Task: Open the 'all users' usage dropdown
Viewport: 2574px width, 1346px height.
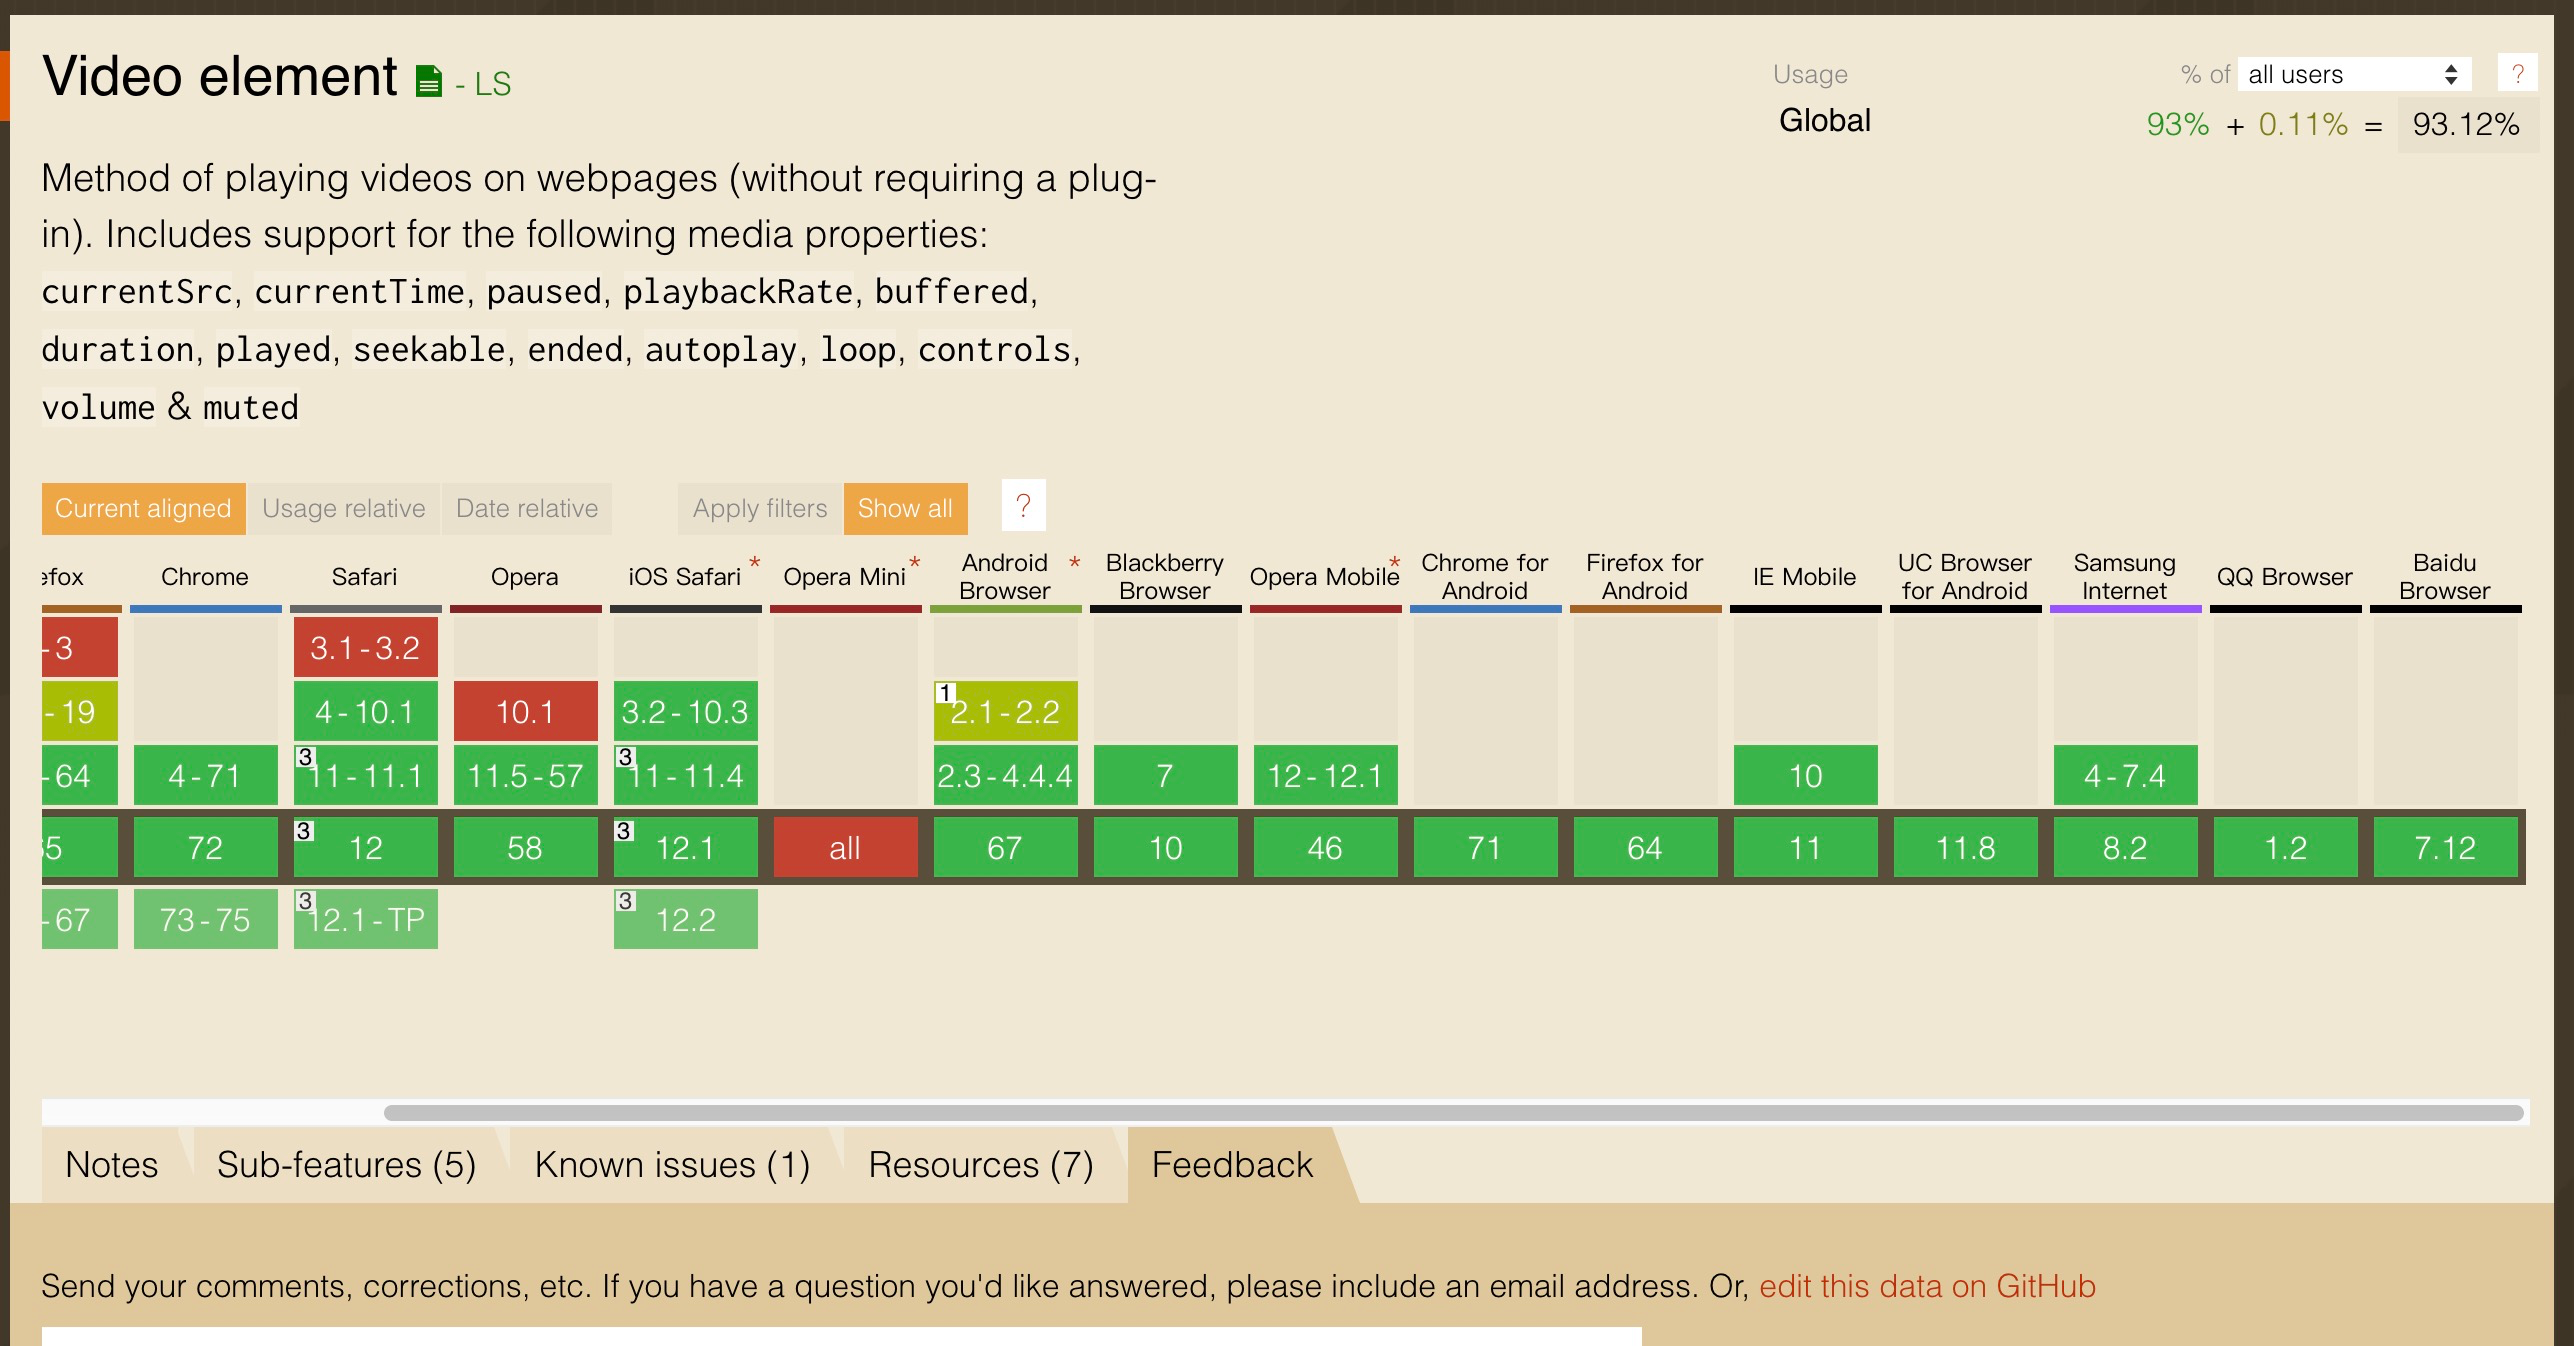Action: [x=2354, y=74]
